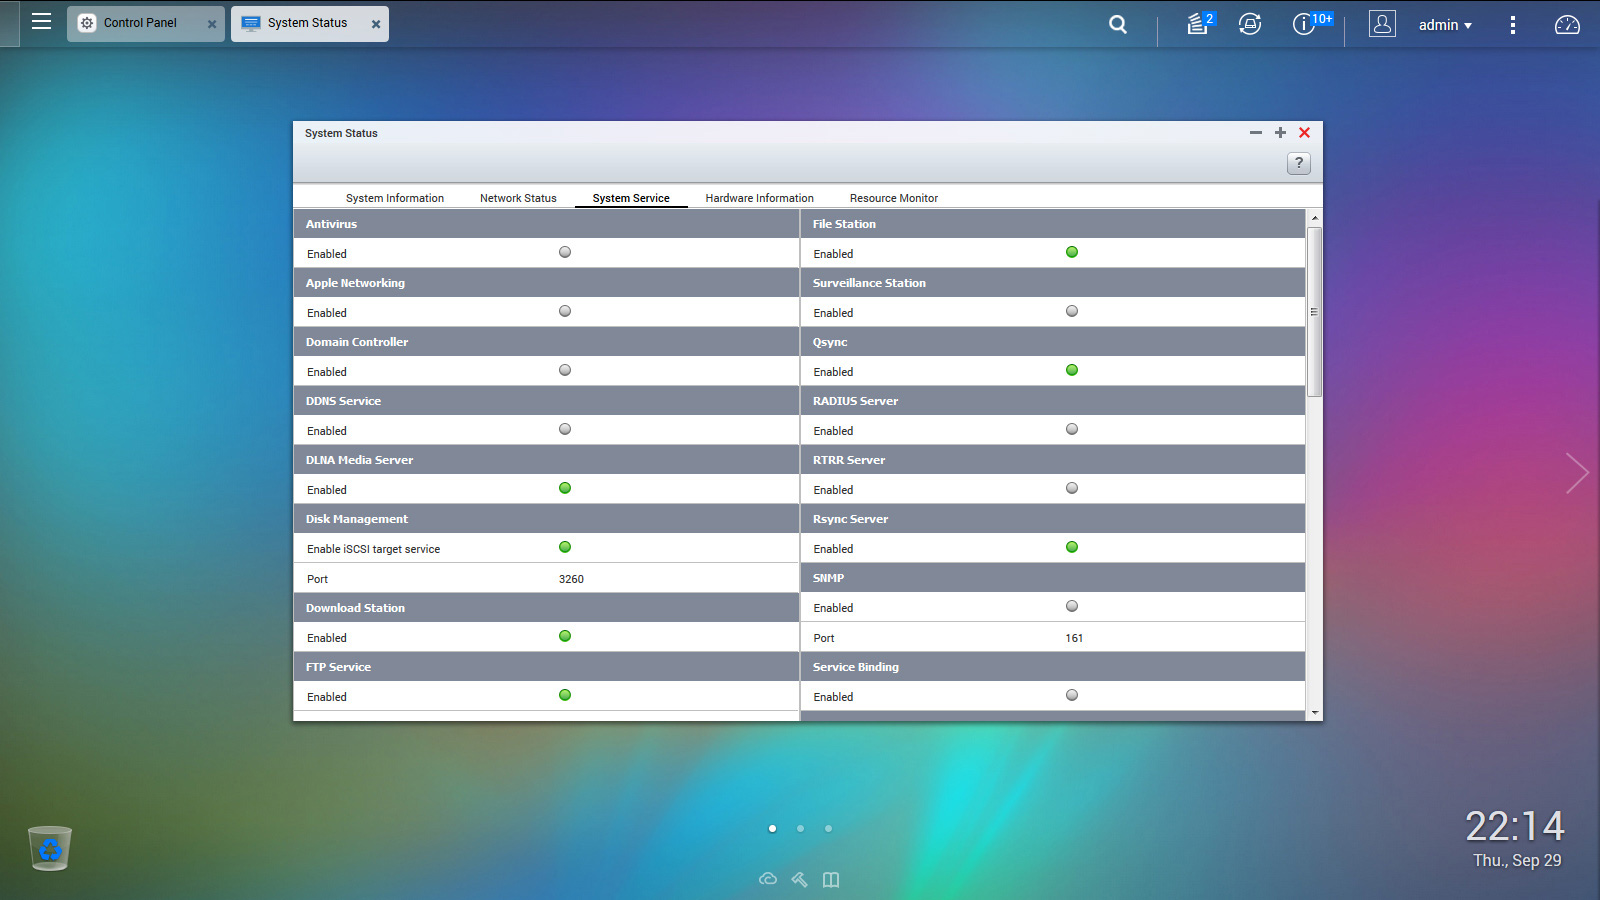Close the Control Panel taskbar tab
Image resolution: width=1600 pixels, height=900 pixels.
point(212,24)
